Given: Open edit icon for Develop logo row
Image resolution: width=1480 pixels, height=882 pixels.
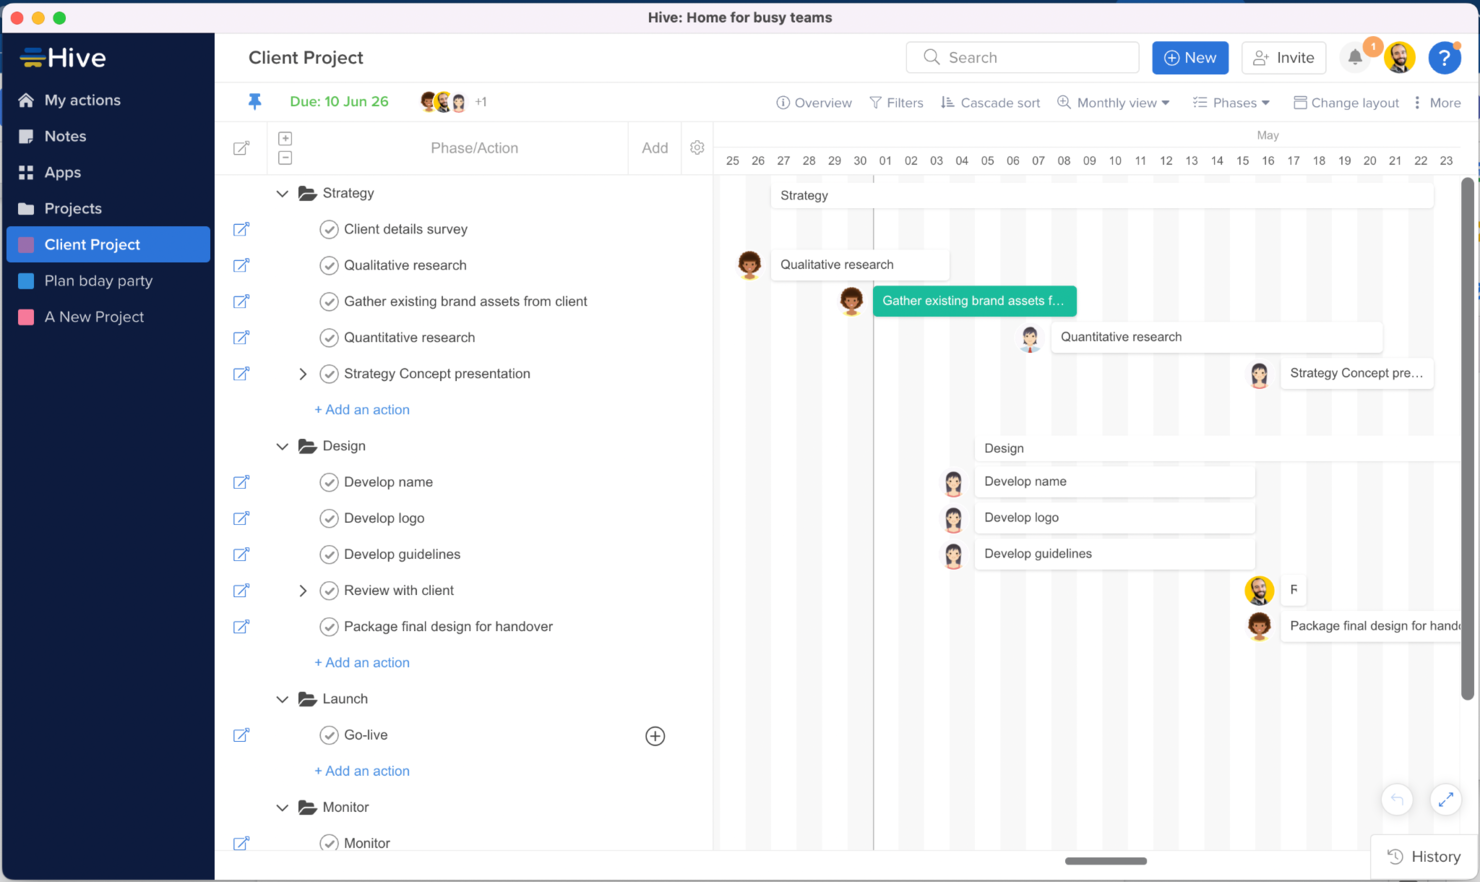Looking at the screenshot, I should [x=241, y=518].
